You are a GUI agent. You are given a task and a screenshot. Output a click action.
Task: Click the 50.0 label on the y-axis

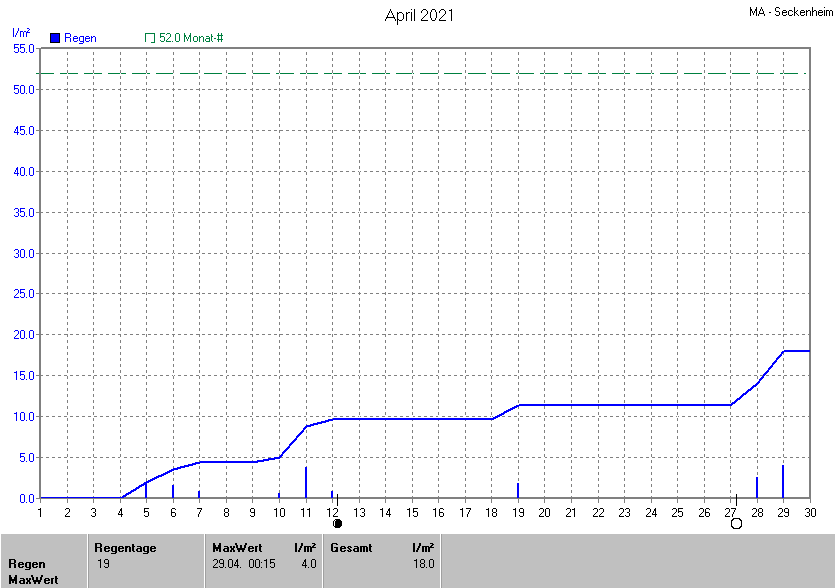coord(23,90)
